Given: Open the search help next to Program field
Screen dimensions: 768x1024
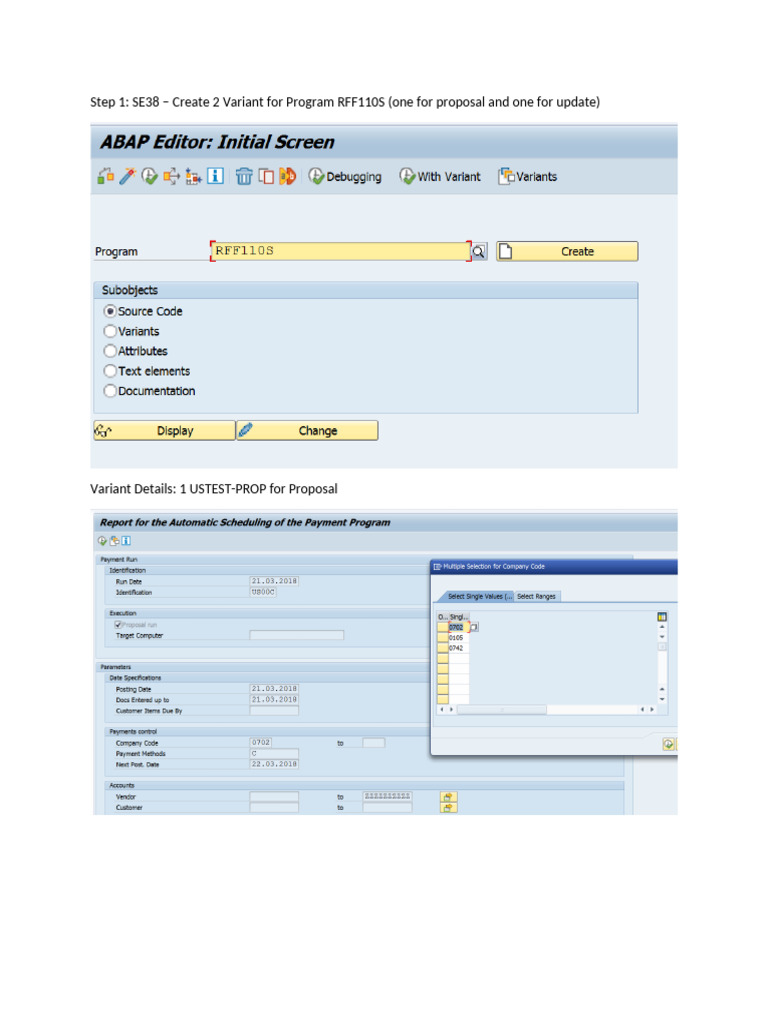Looking at the screenshot, I should coord(479,251).
